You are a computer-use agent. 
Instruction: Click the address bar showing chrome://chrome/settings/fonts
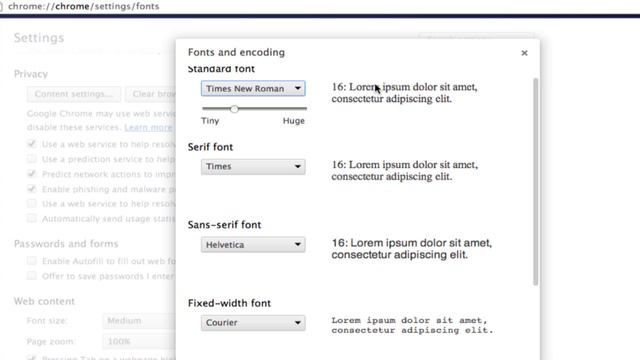(84, 6)
